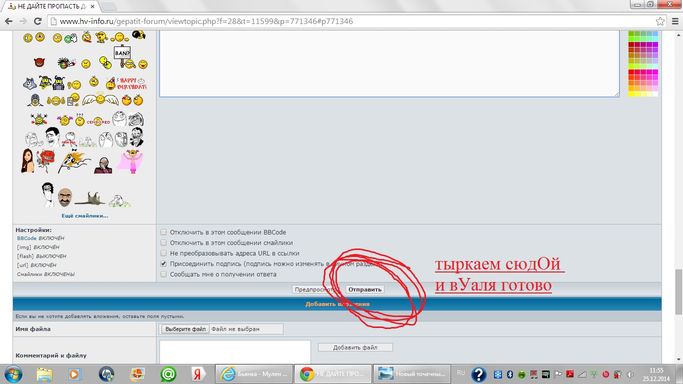Insert the Happy Birthday smiley
Screen dimensions: 683x384
click(x=133, y=84)
